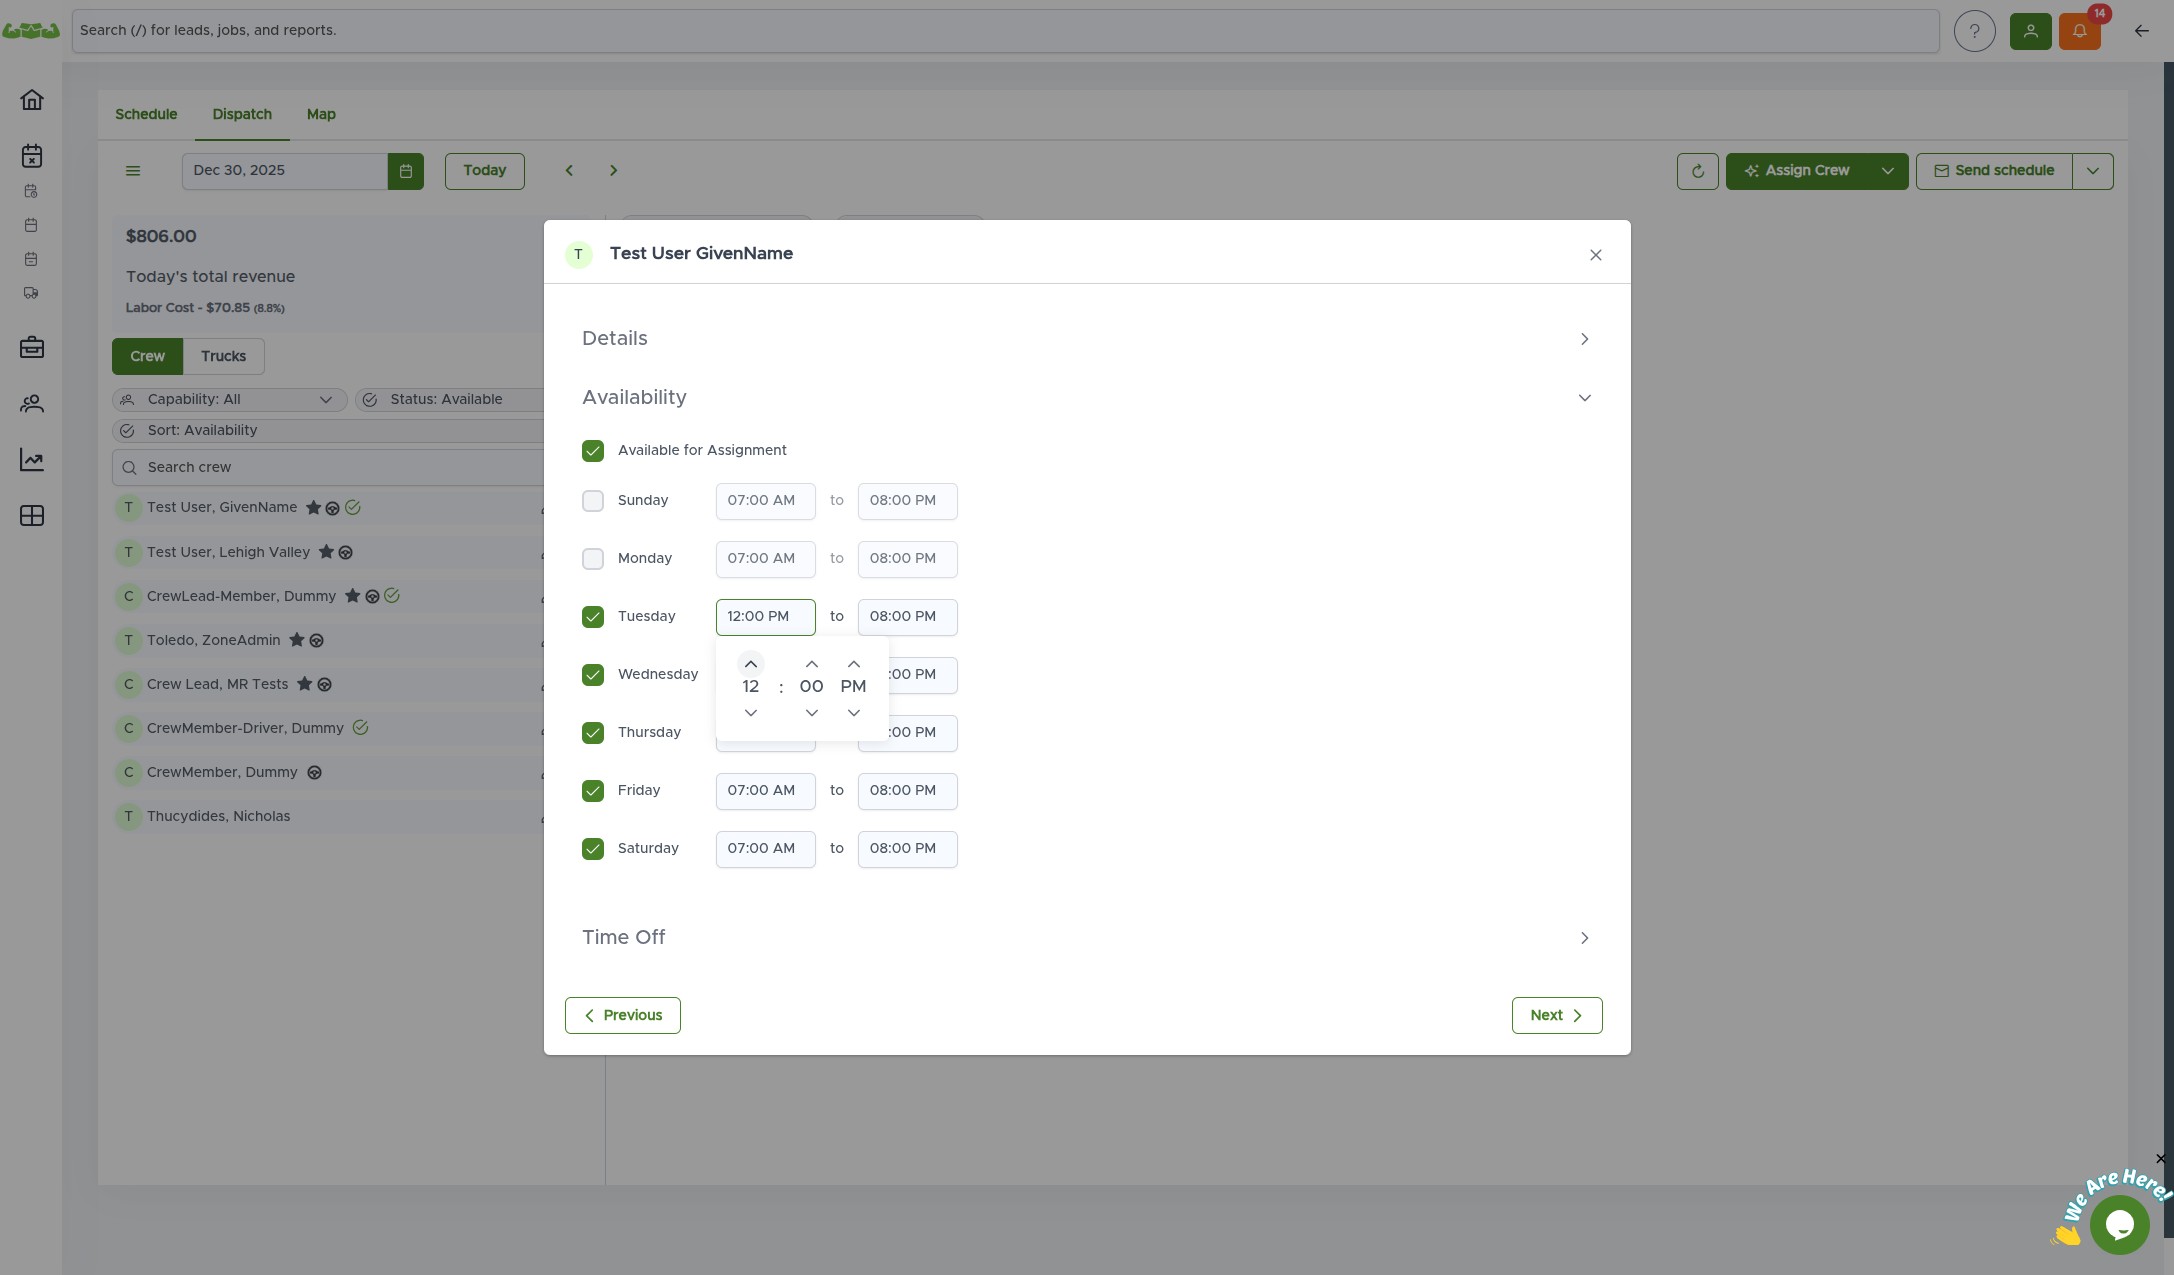Go to previous day arrow
2174x1275 pixels.
[569, 171]
